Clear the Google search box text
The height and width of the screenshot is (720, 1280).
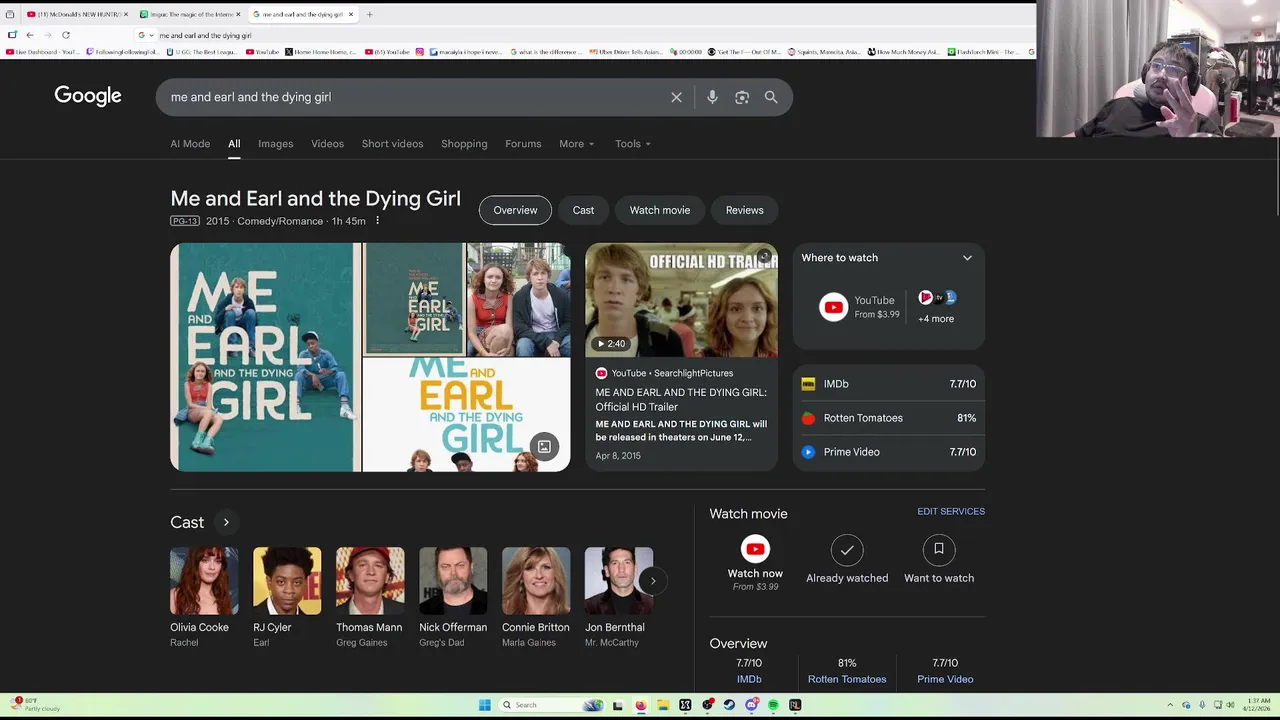[676, 97]
